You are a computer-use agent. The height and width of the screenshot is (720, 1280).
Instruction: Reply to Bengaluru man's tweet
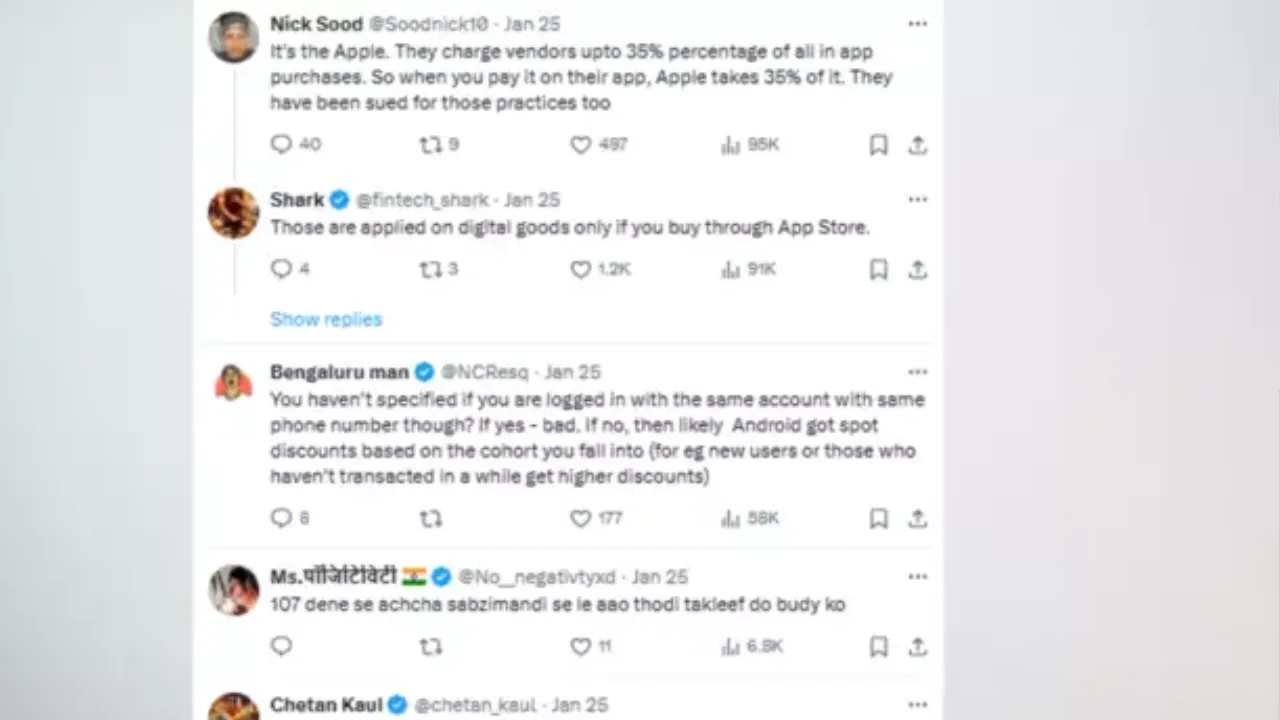(282, 518)
